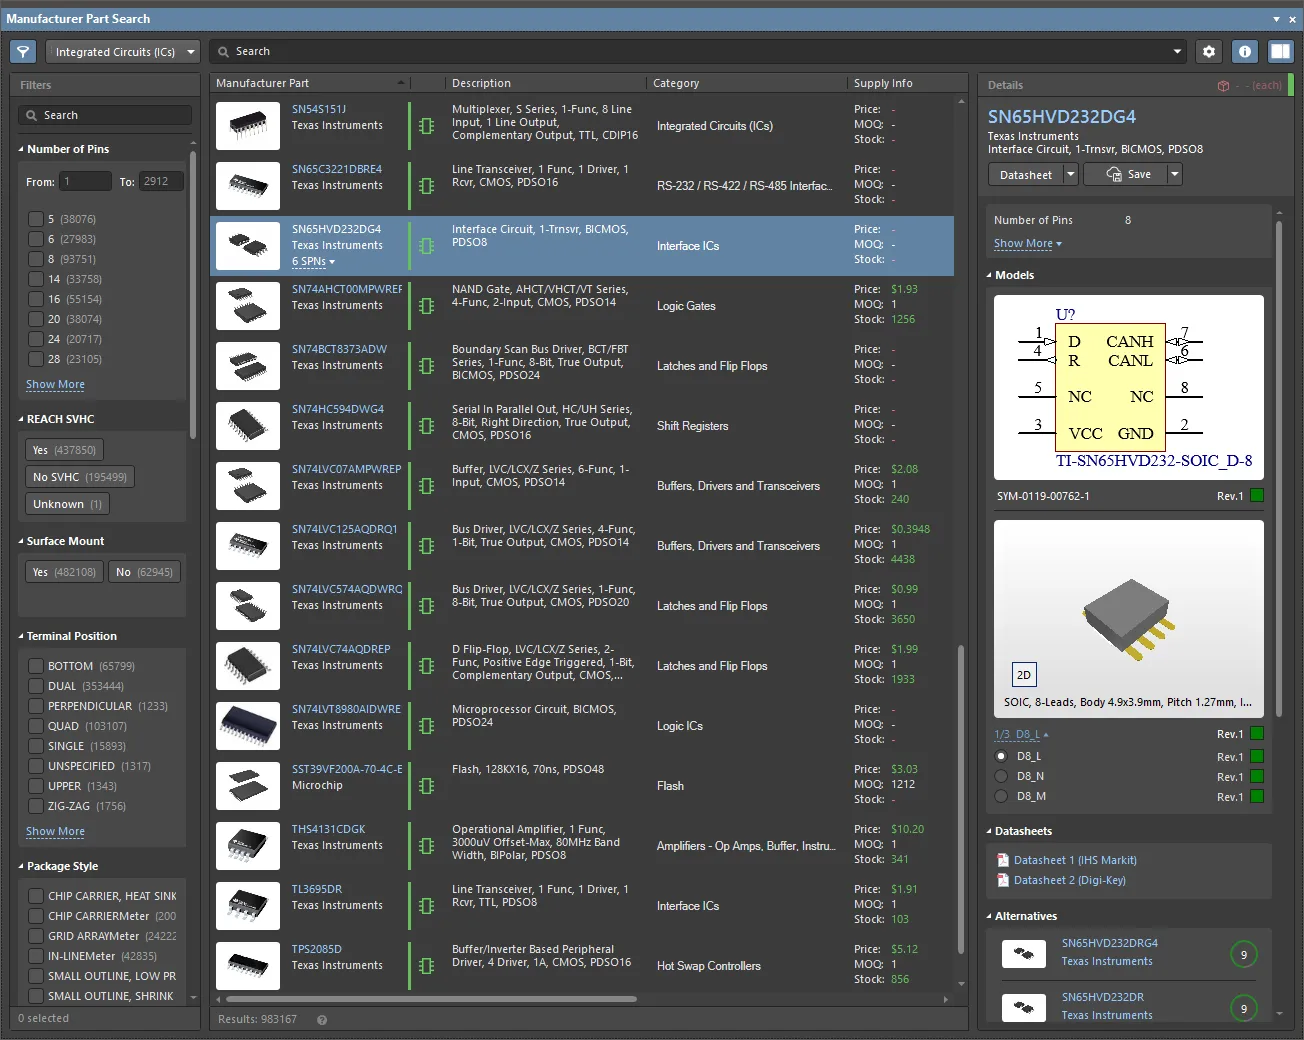Toggle the details pane layout icon
Screen dimensions: 1304x1040
click(x=1280, y=52)
